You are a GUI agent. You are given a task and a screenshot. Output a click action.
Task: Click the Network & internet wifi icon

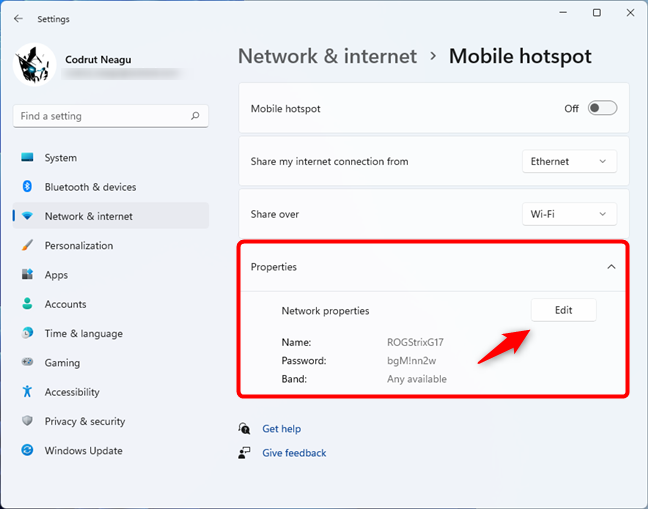tap(27, 216)
